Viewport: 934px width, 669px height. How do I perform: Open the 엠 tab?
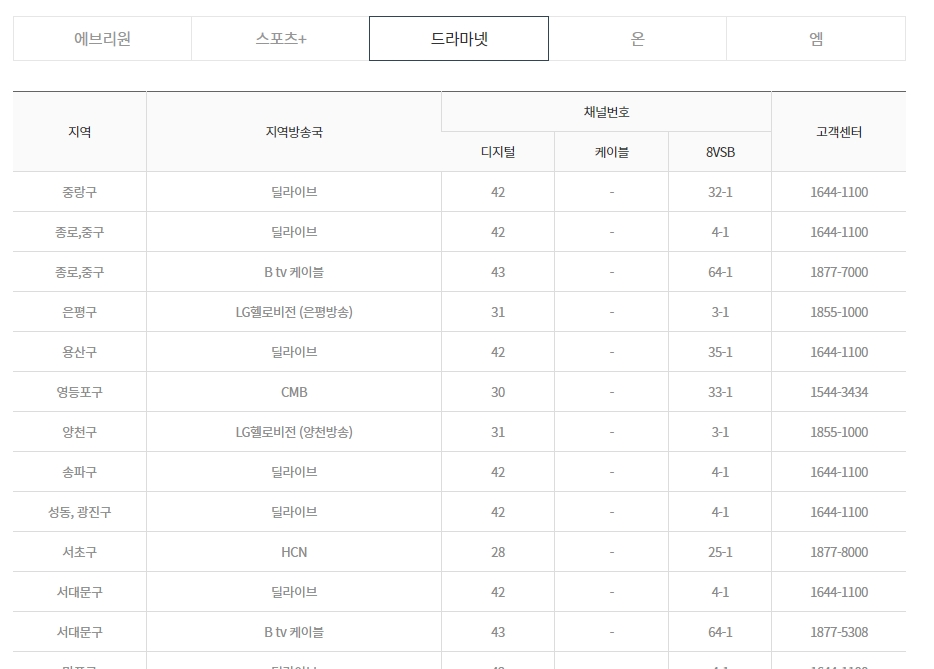[x=815, y=38]
